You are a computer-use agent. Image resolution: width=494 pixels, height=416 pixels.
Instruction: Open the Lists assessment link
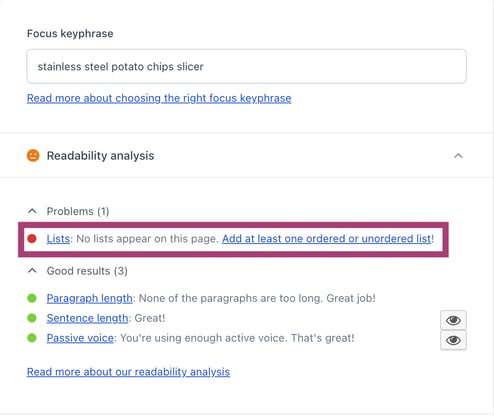click(58, 239)
